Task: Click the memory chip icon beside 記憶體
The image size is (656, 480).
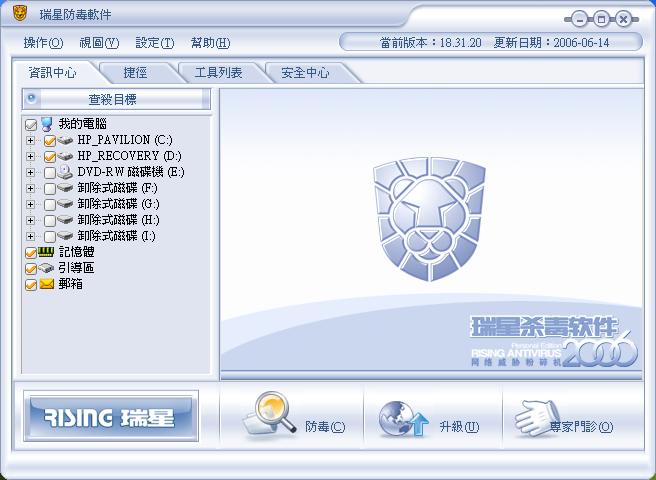Action: 46,252
